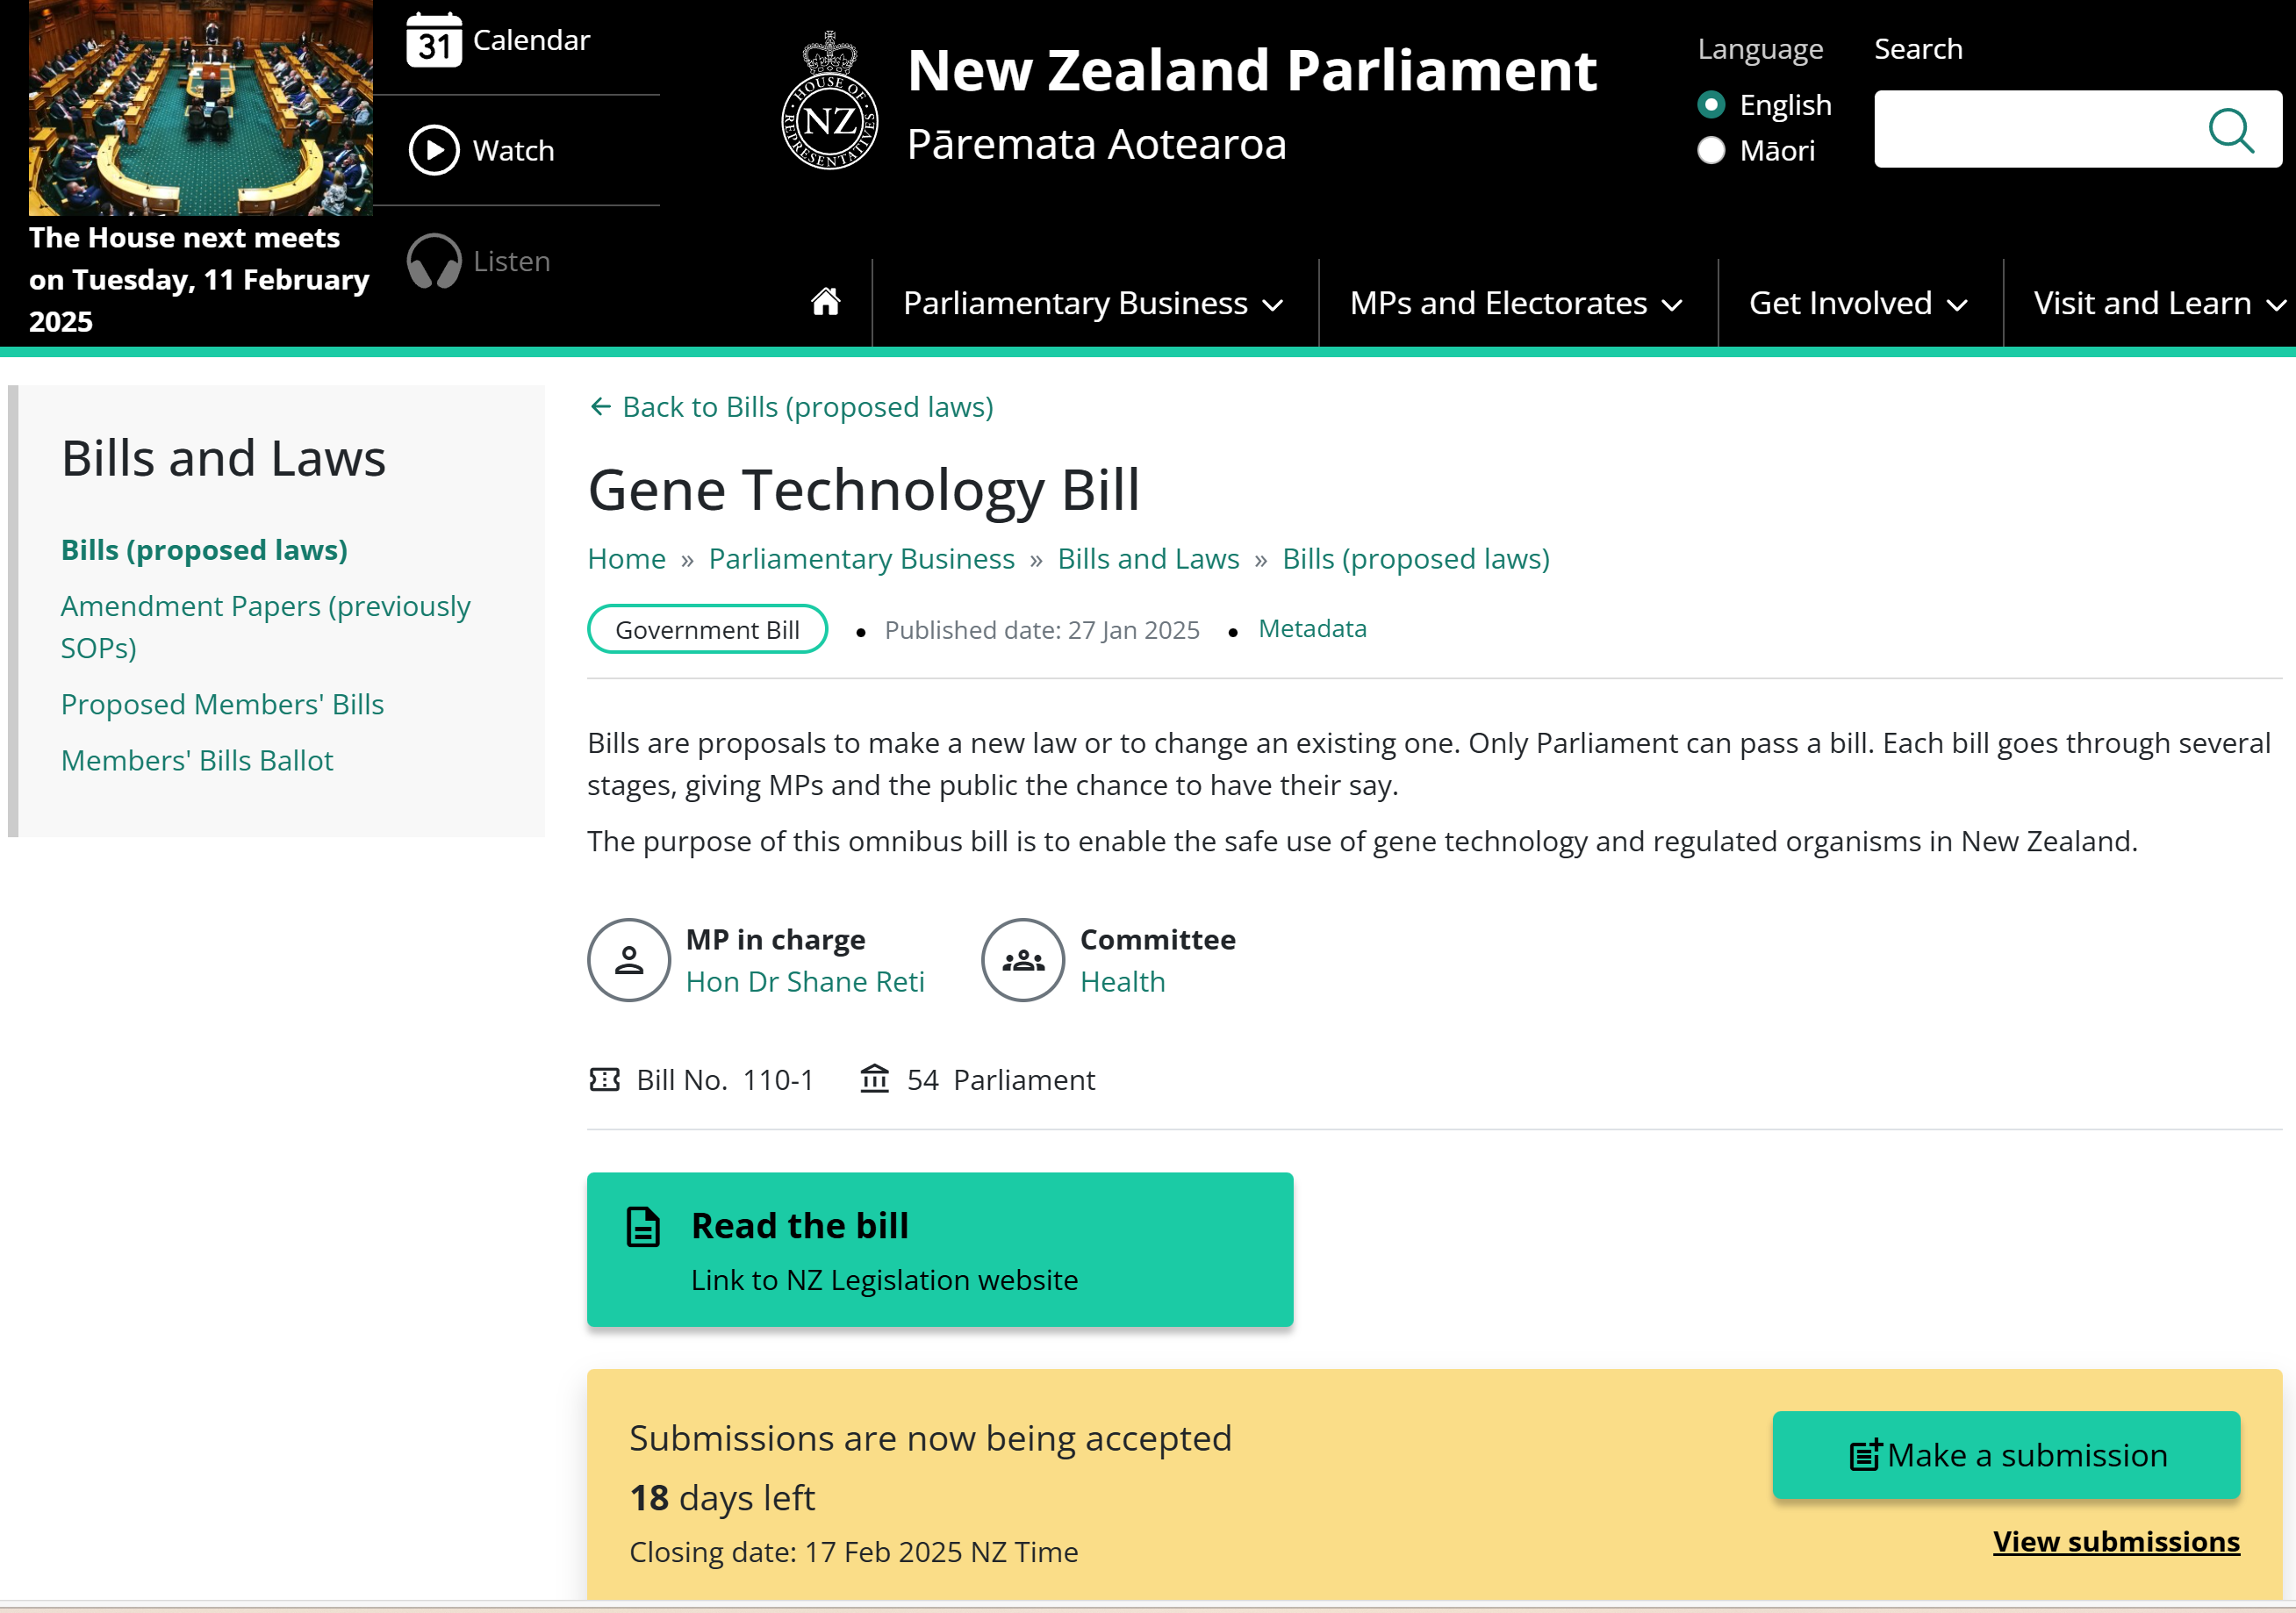Expand Visit and Learn menu
This screenshot has width=2296, height=1613.
point(2160,303)
